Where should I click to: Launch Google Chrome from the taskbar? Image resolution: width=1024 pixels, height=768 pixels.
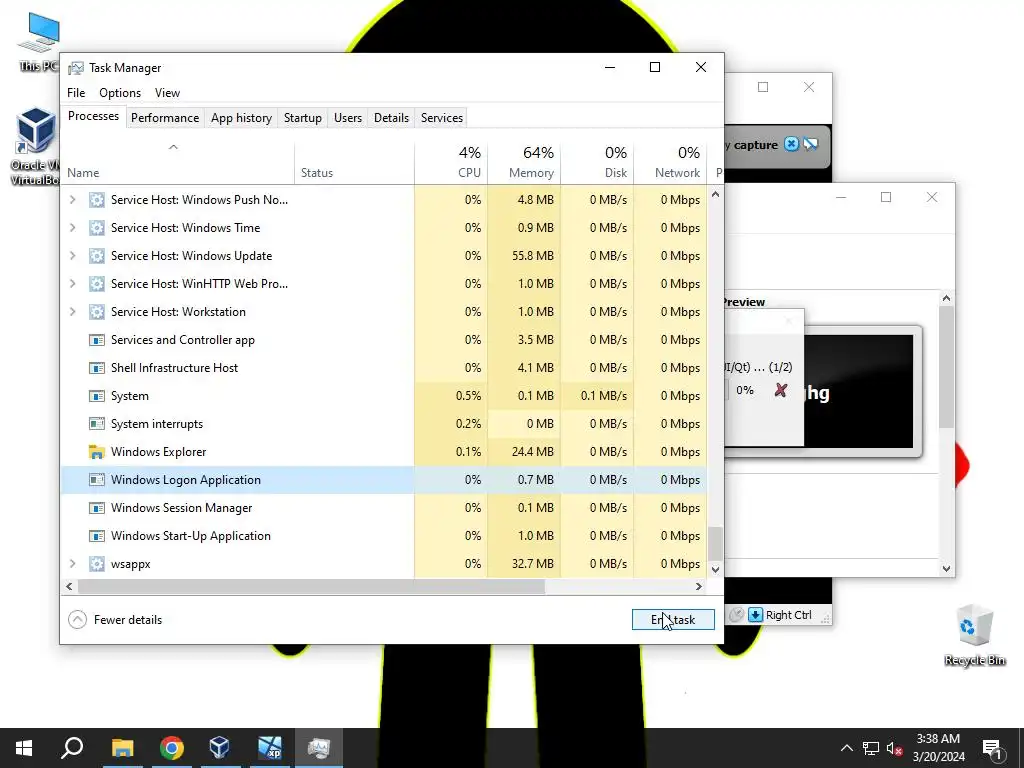pyautogui.click(x=171, y=748)
